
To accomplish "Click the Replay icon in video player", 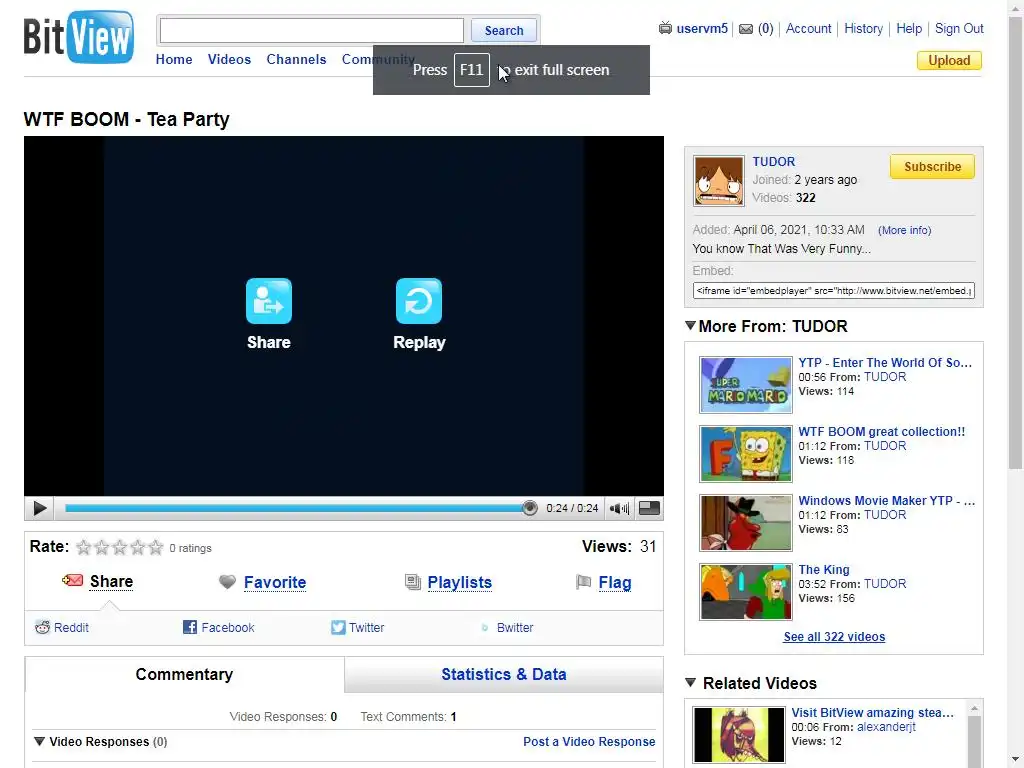I will tap(419, 301).
